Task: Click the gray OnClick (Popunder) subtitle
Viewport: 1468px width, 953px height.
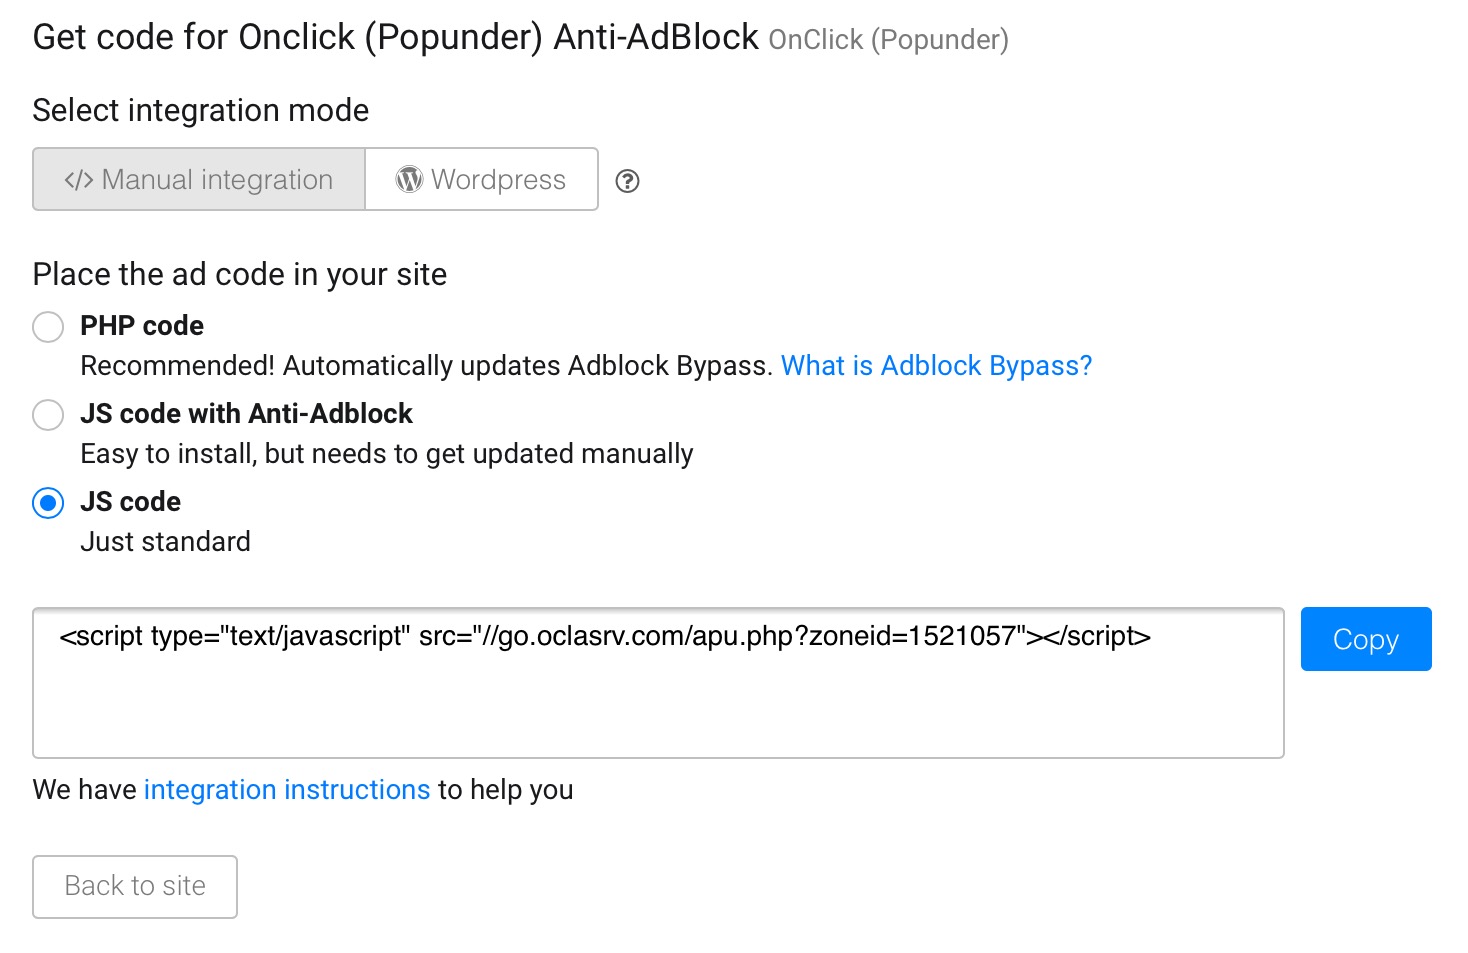Action: pos(888,40)
